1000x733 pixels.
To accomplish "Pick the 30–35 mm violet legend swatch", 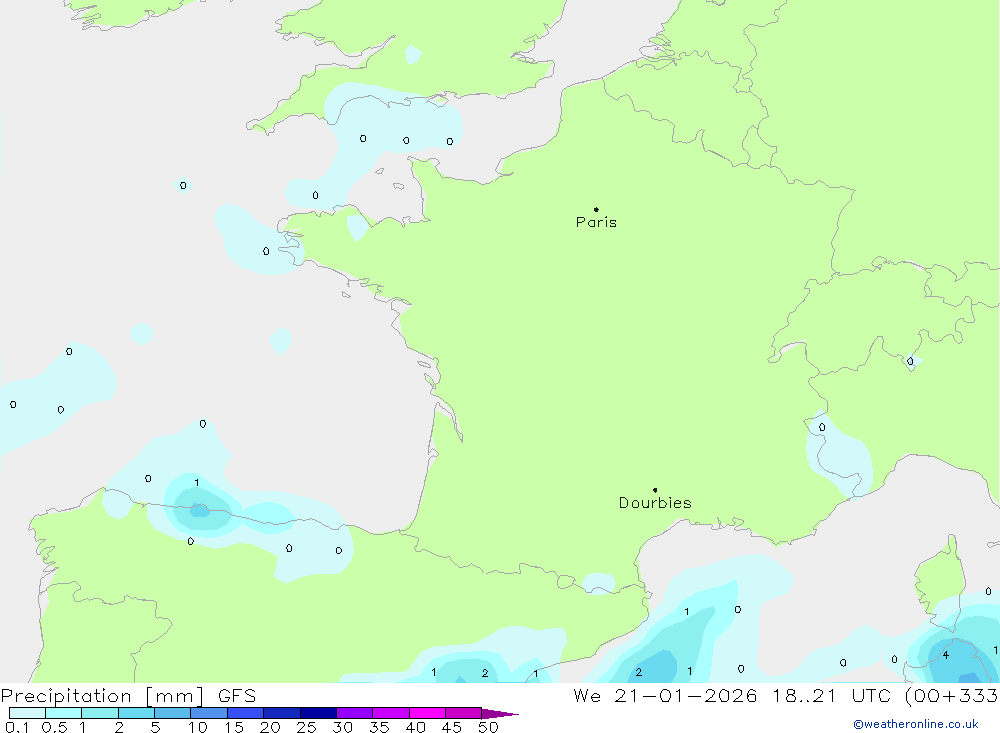I will point(354,713).
